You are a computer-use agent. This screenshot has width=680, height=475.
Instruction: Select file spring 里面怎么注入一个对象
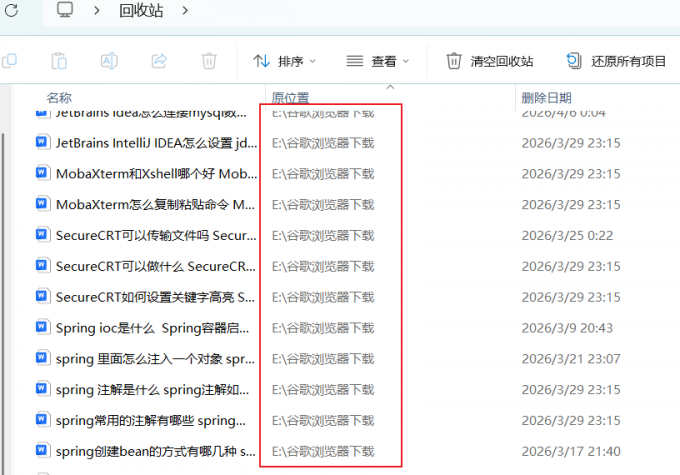point(155,359)
